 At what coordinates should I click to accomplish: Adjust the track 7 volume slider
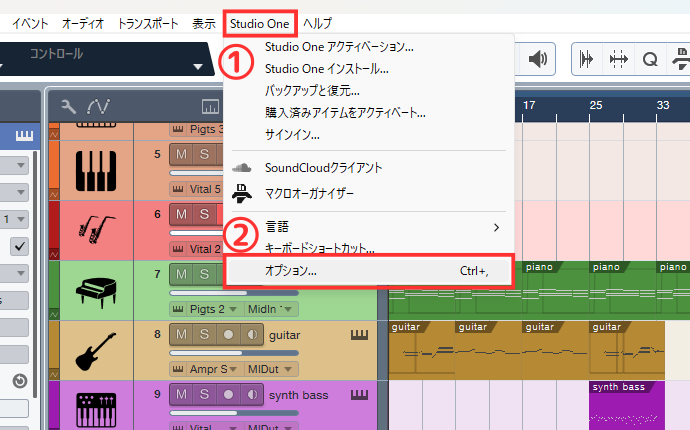pos(234,293)
